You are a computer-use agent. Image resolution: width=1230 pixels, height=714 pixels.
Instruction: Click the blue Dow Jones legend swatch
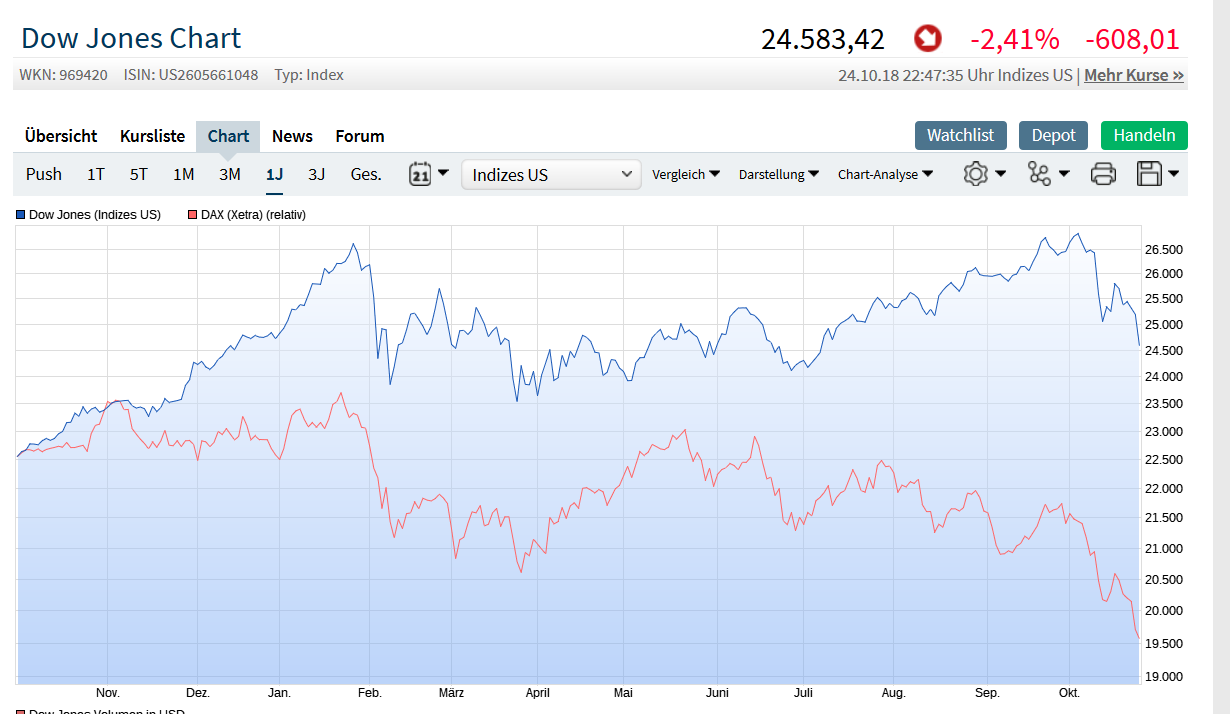click(21, 215)
